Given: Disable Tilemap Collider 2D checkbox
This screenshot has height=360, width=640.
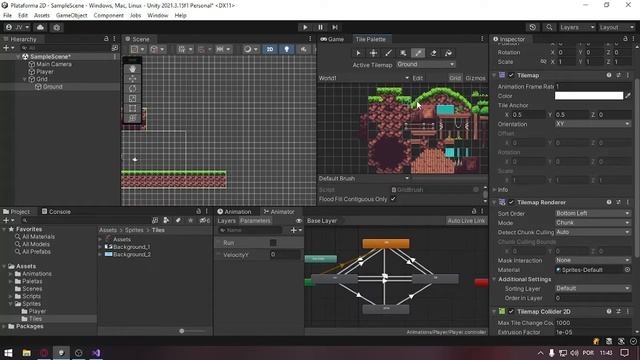Looking at the screenshot, I should click(511, 311).
